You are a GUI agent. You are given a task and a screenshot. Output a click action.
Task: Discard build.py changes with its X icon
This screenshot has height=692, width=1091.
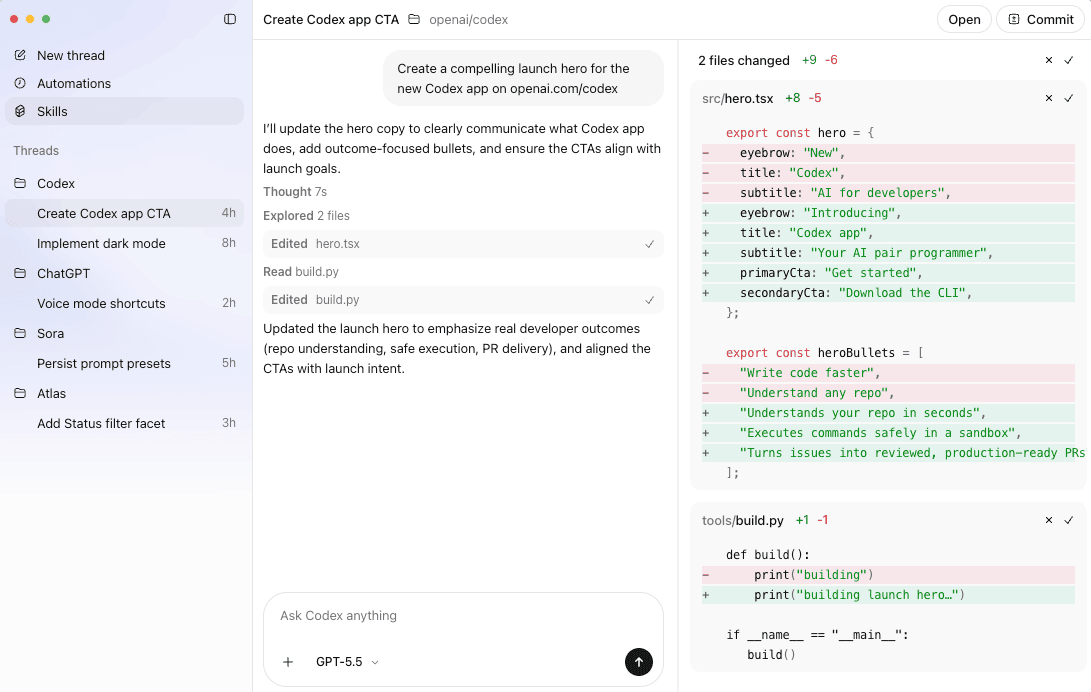1049,520
